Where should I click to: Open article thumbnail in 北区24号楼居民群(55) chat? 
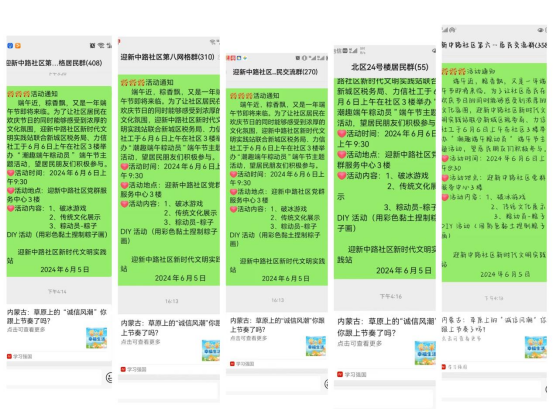click(x=425, y=353)
